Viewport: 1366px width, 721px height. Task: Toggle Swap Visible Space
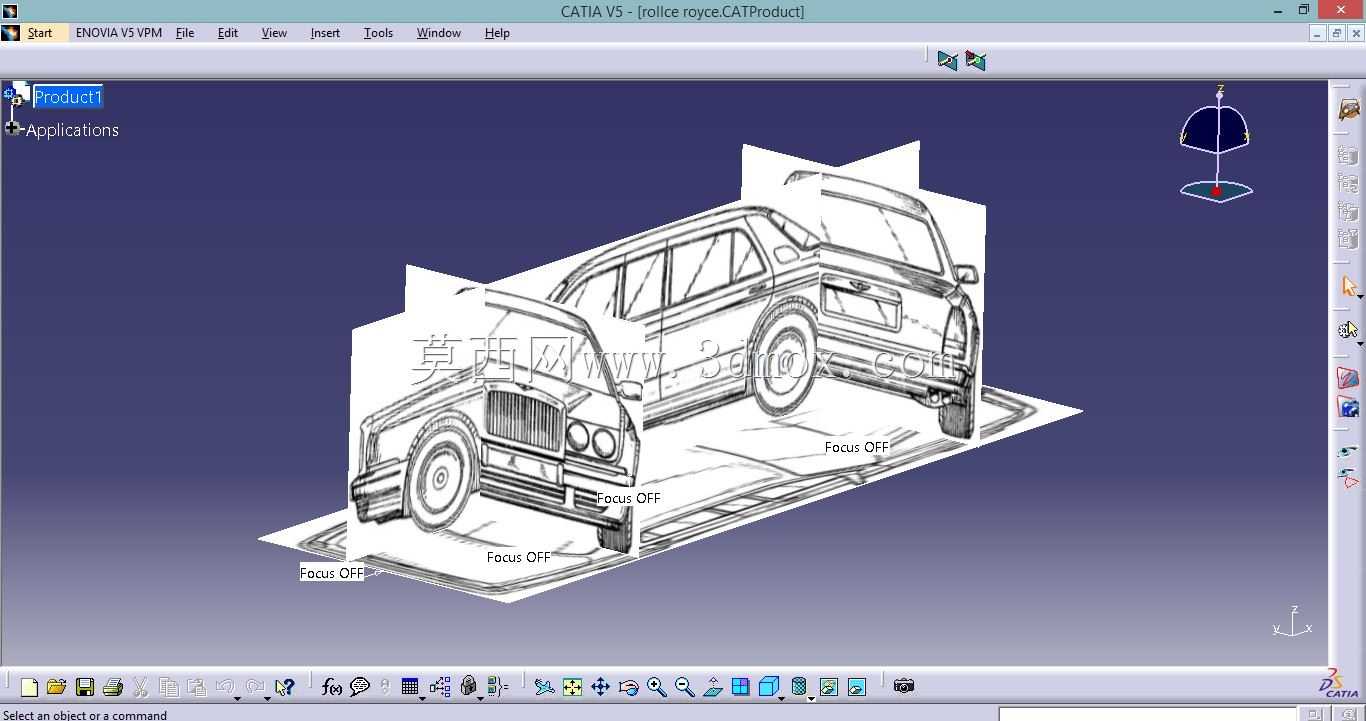click(x=857, y=687)
